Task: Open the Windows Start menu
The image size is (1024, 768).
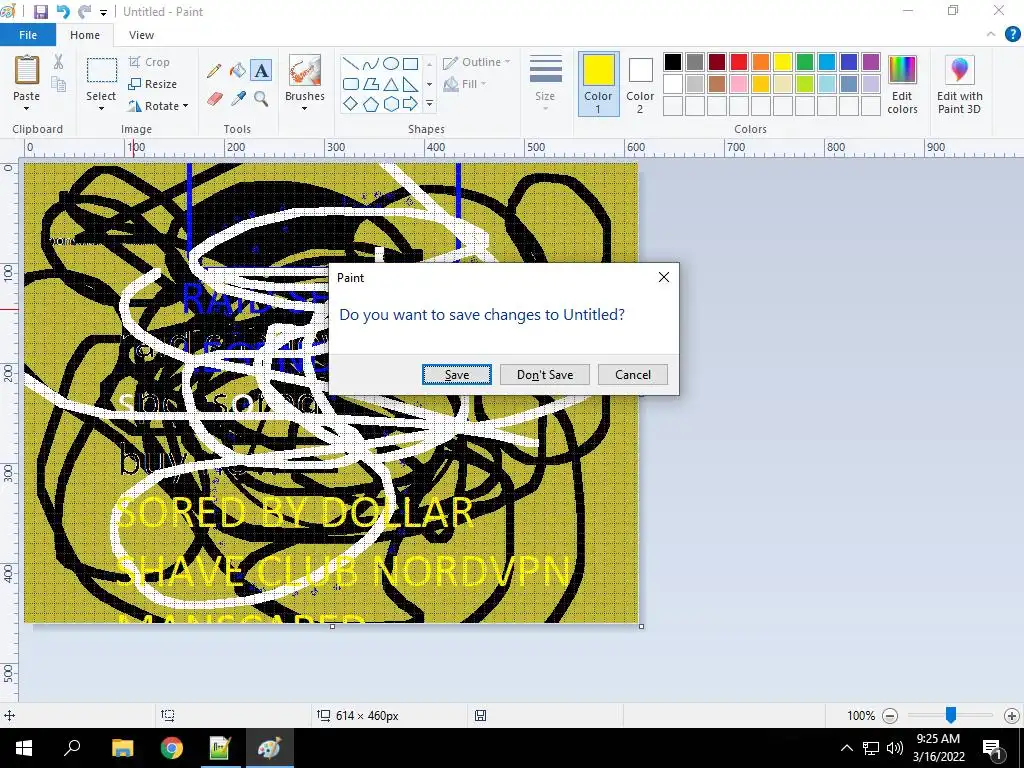Action: click(x=24, y=748)
